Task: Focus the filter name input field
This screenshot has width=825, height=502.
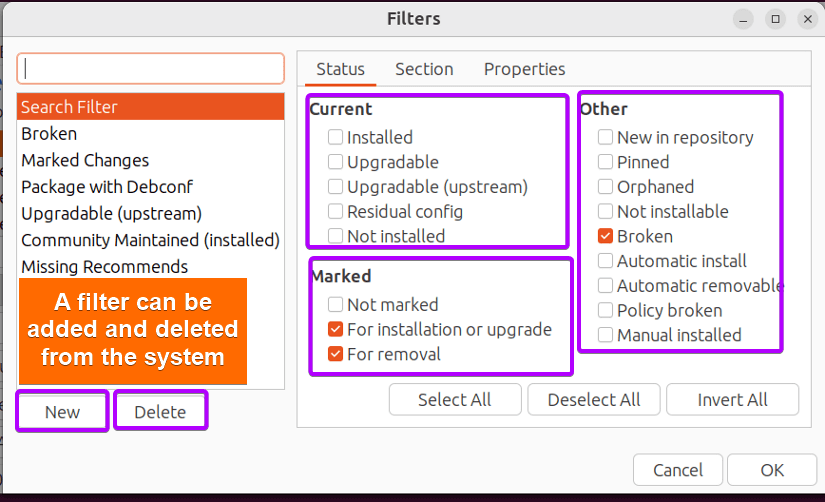Action: pos(150,68)
